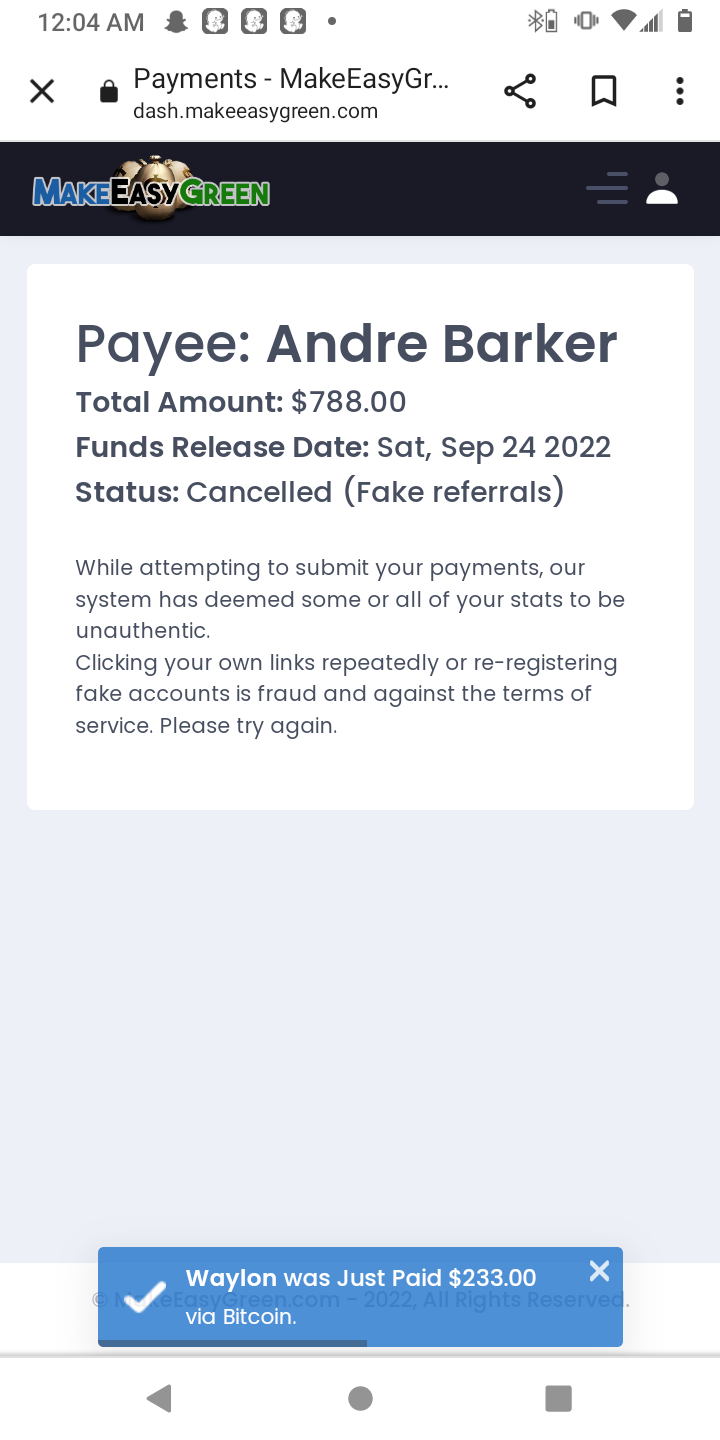Tap the Snapchat notification icon in status bar
Viewport: 720px width, 1440px height.
click(176, 21)
